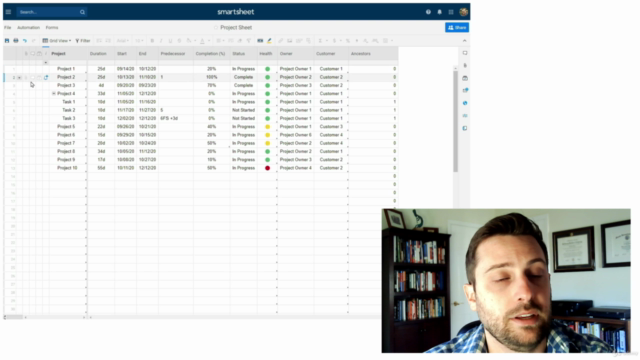Open the currency format dropdown
The width and height of the screenshot is (640, 360).
point(336,40)
